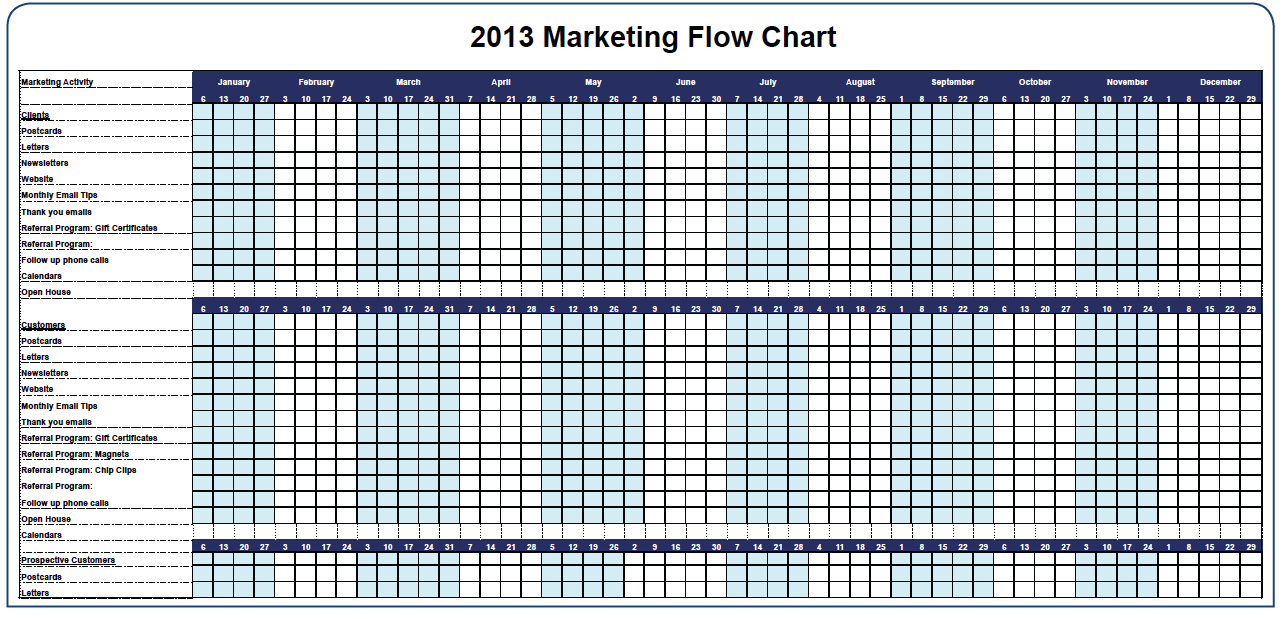This screenshot has height=619, width=1284.
Task: Select the Calendars label under Customers
Action: tap(41, 535)
